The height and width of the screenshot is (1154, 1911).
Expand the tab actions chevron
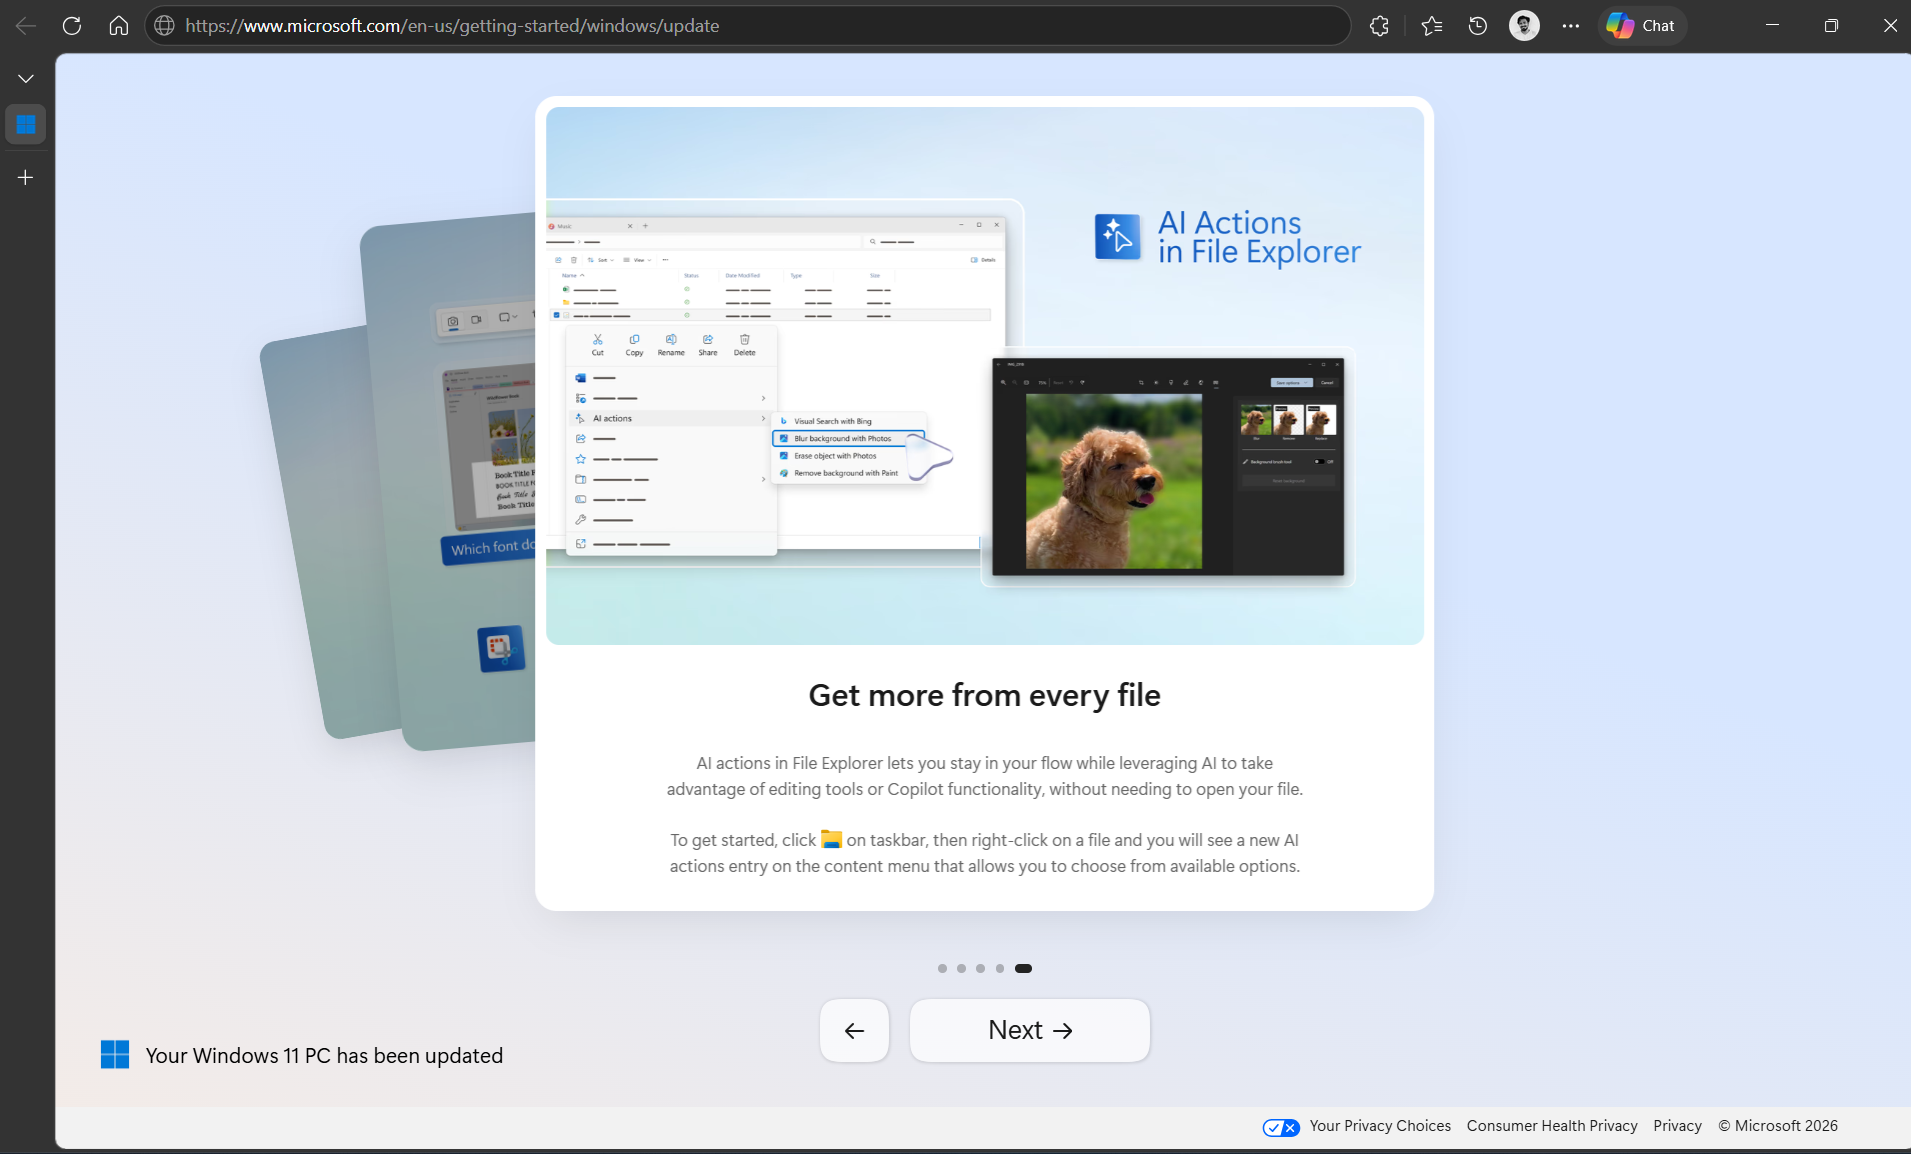click(x=25, y=77)
